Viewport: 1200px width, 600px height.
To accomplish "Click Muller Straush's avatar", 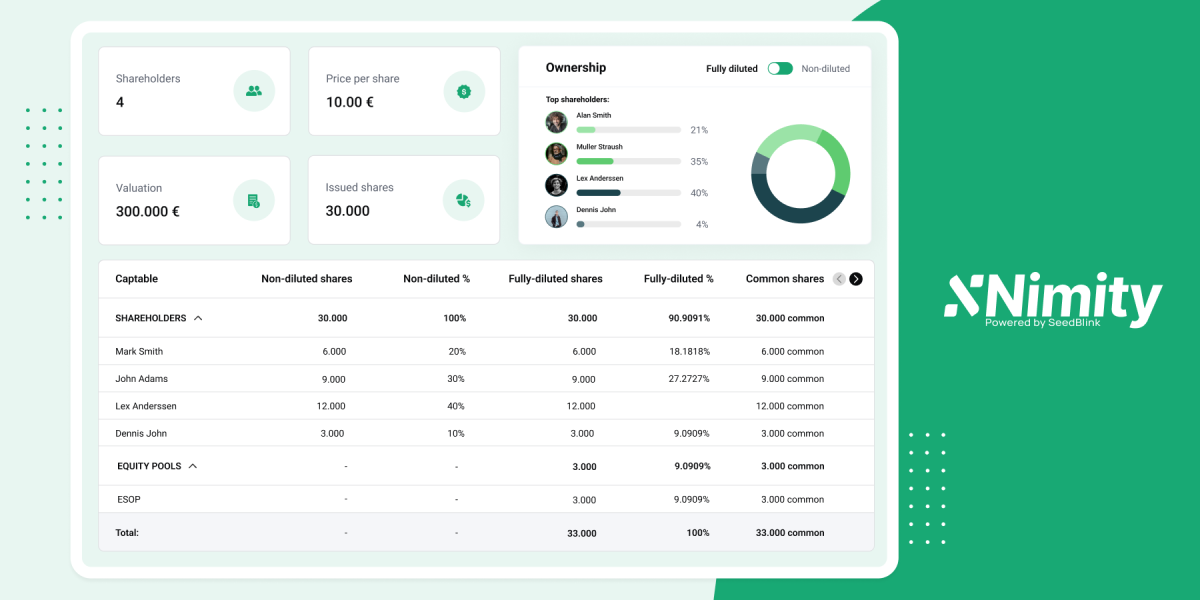I will [556, 153].
